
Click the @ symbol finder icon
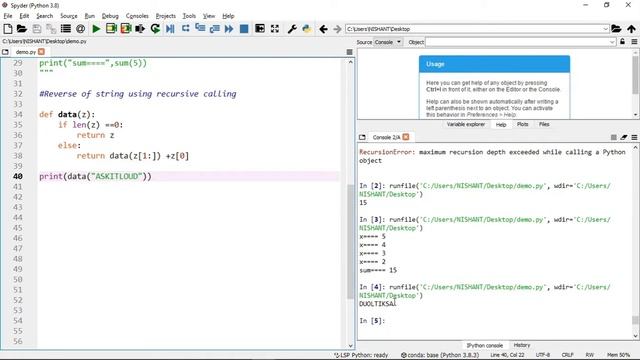(80, 29)
